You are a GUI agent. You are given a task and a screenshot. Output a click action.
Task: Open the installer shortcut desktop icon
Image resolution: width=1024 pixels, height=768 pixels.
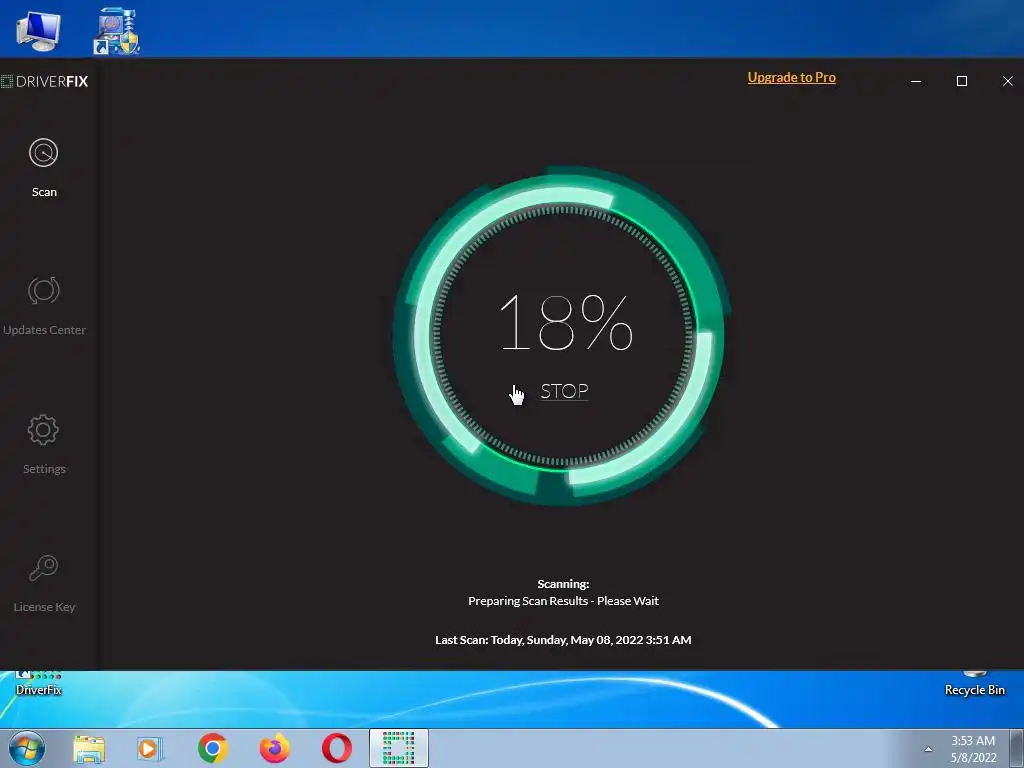point(117,31)
